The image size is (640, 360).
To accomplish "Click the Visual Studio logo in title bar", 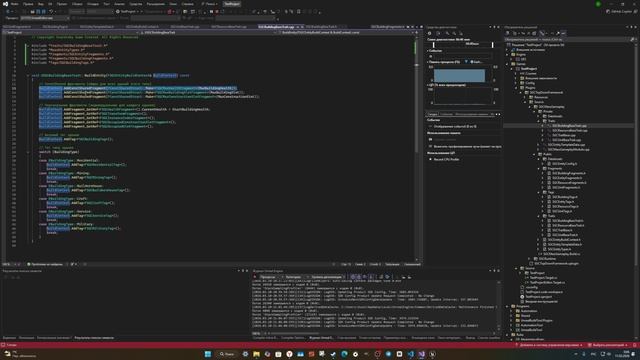I will coord(5,4).
